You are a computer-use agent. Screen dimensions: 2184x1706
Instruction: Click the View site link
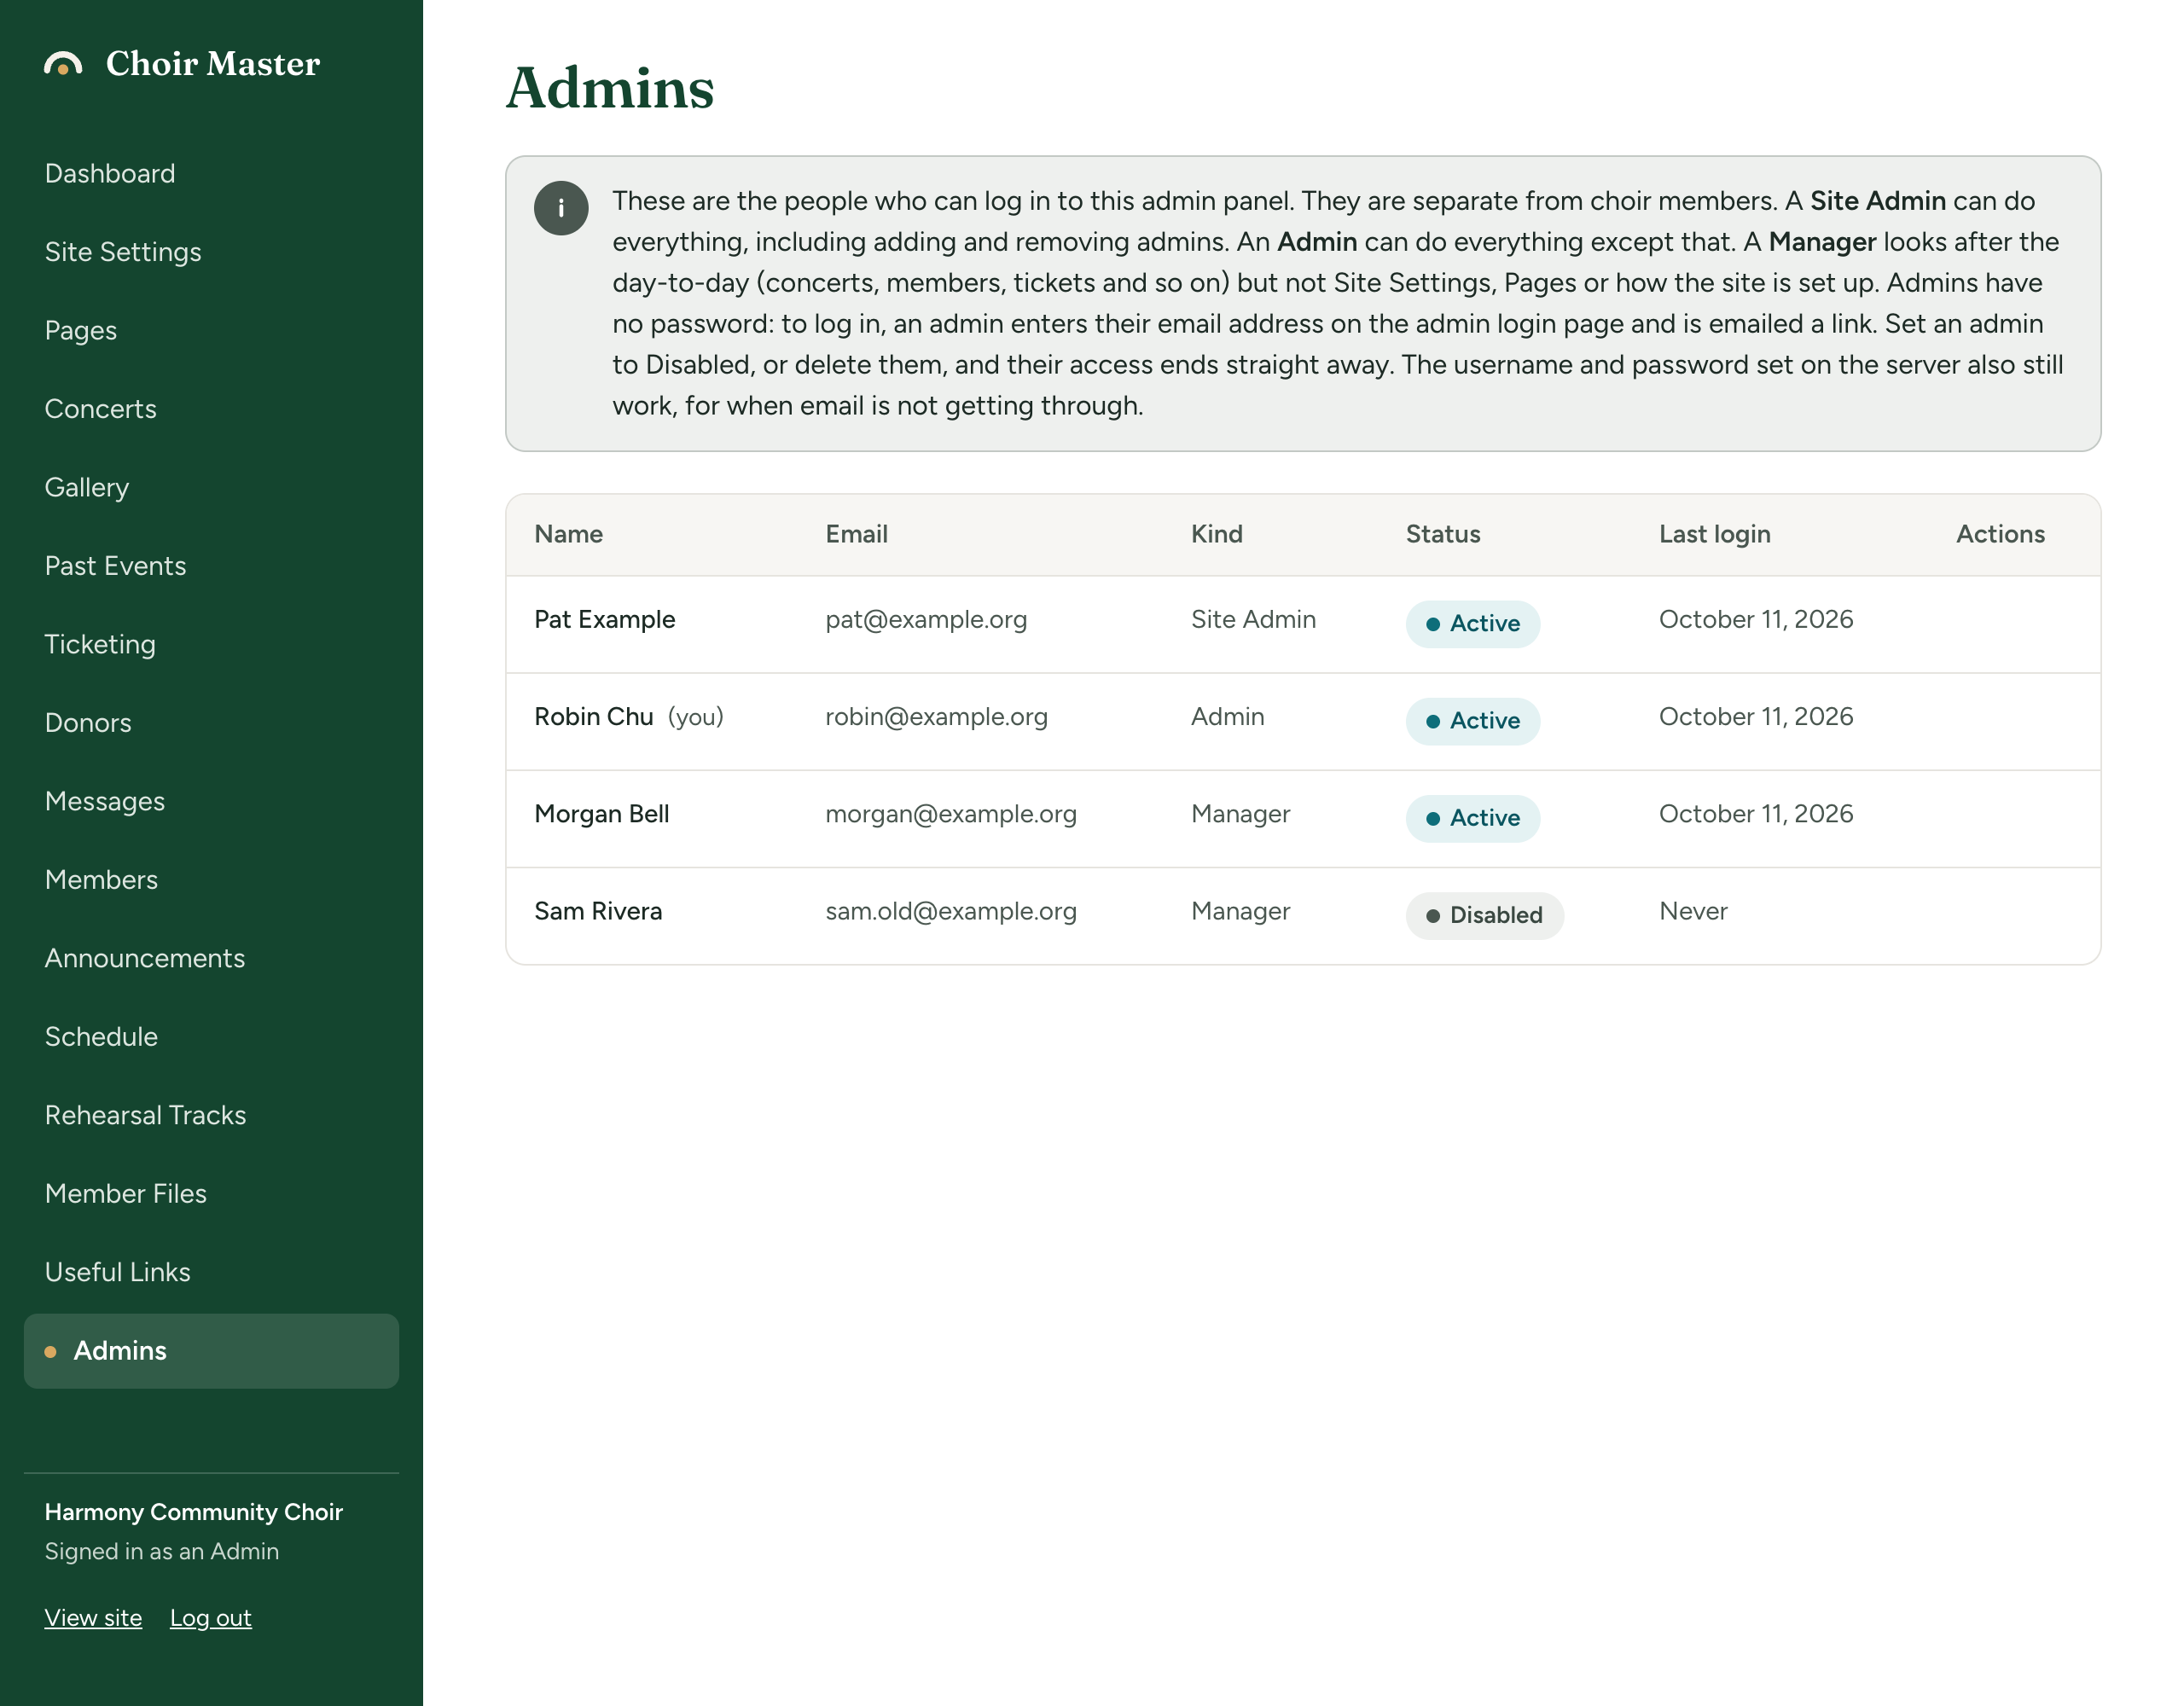tap(93, 1618)
